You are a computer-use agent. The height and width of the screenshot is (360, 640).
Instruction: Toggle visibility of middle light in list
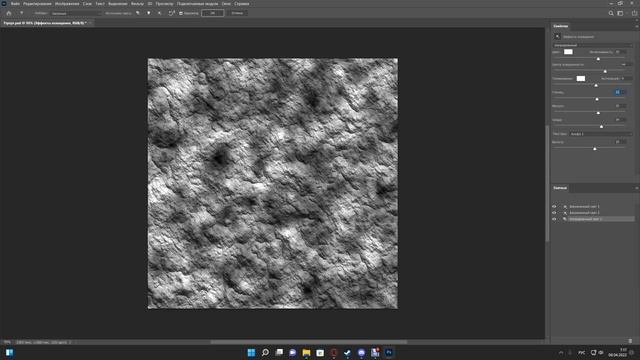554,213
